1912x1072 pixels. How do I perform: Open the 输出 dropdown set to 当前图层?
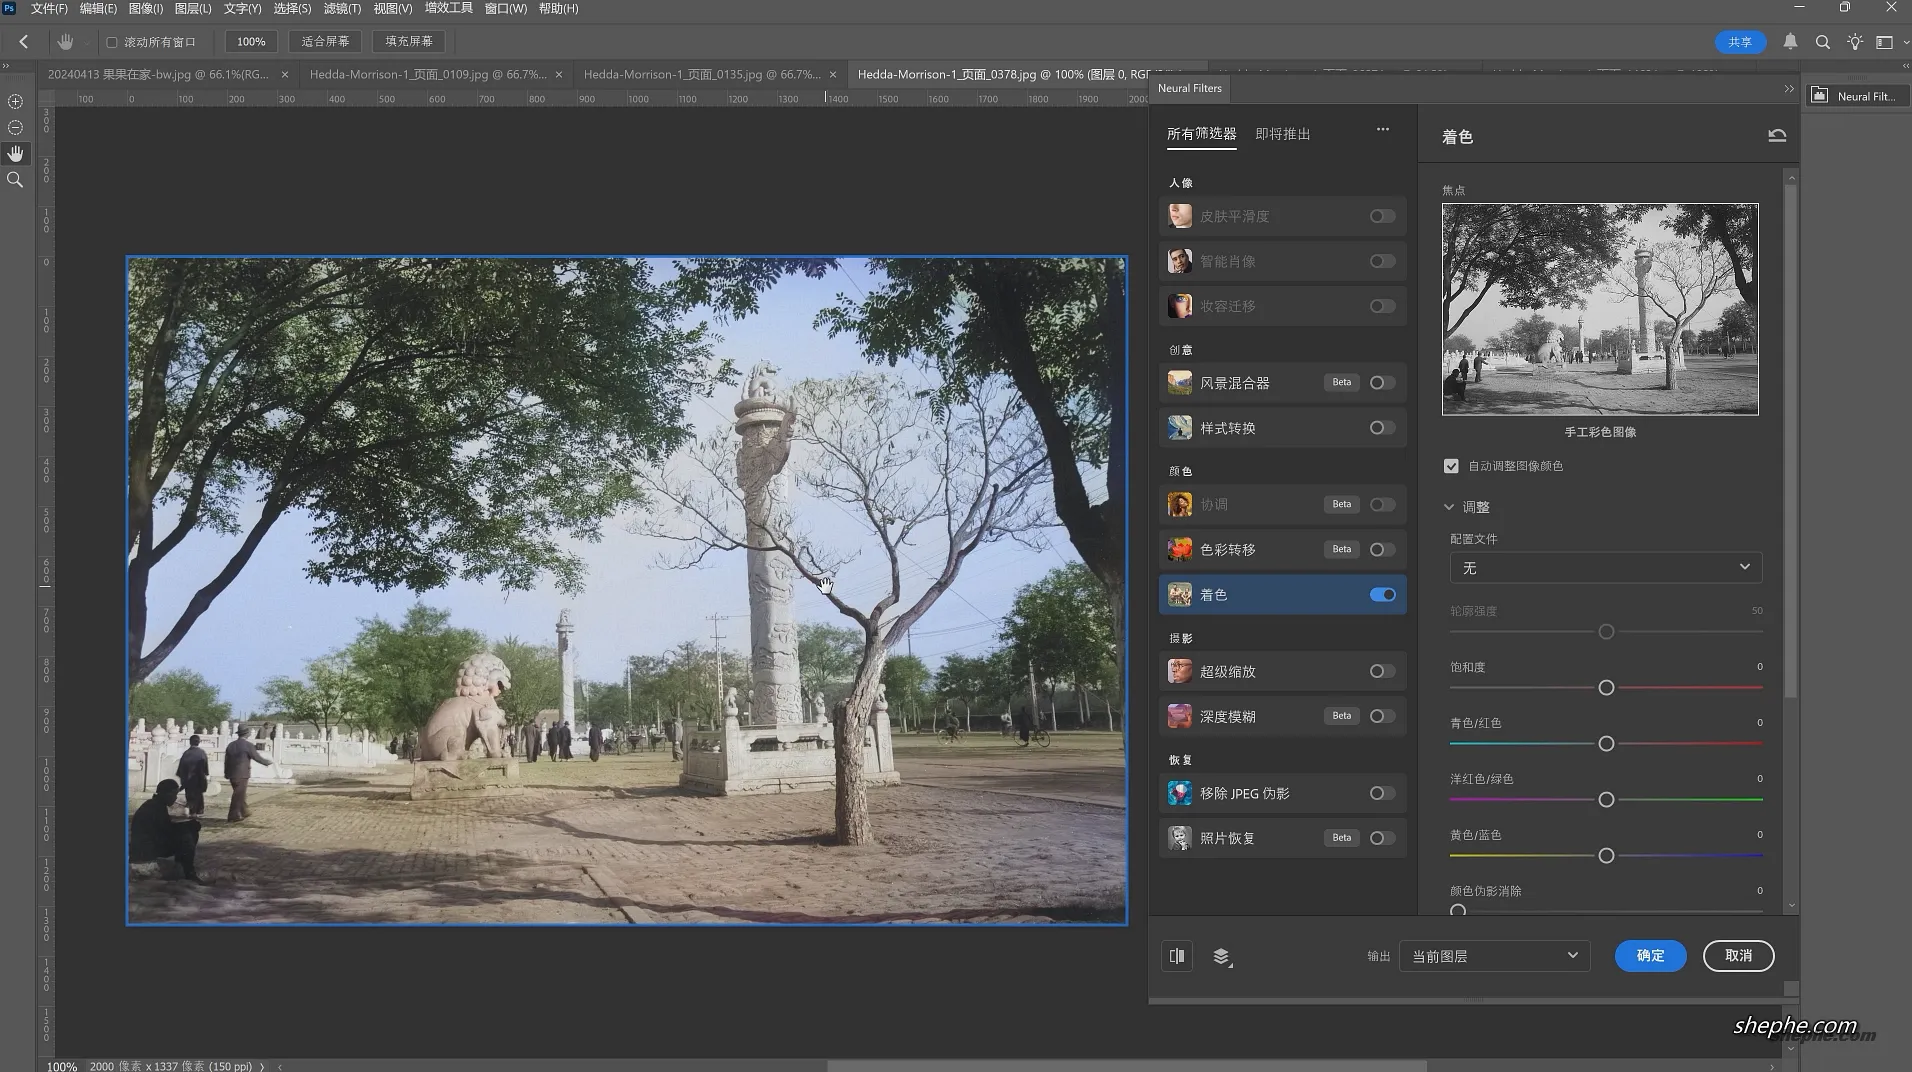coord(1493,956)
